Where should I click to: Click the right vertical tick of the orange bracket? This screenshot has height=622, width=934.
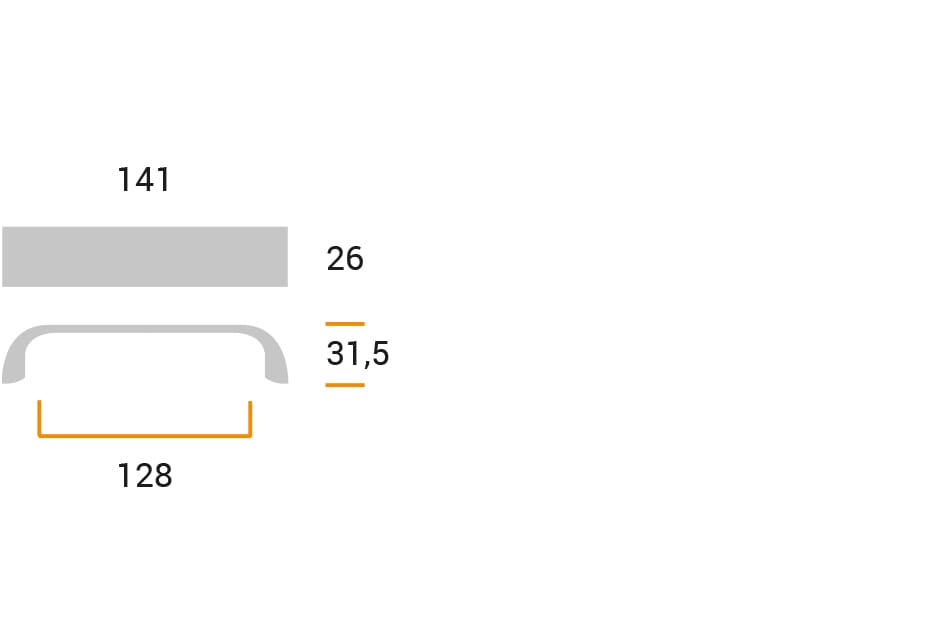(250, 417)
